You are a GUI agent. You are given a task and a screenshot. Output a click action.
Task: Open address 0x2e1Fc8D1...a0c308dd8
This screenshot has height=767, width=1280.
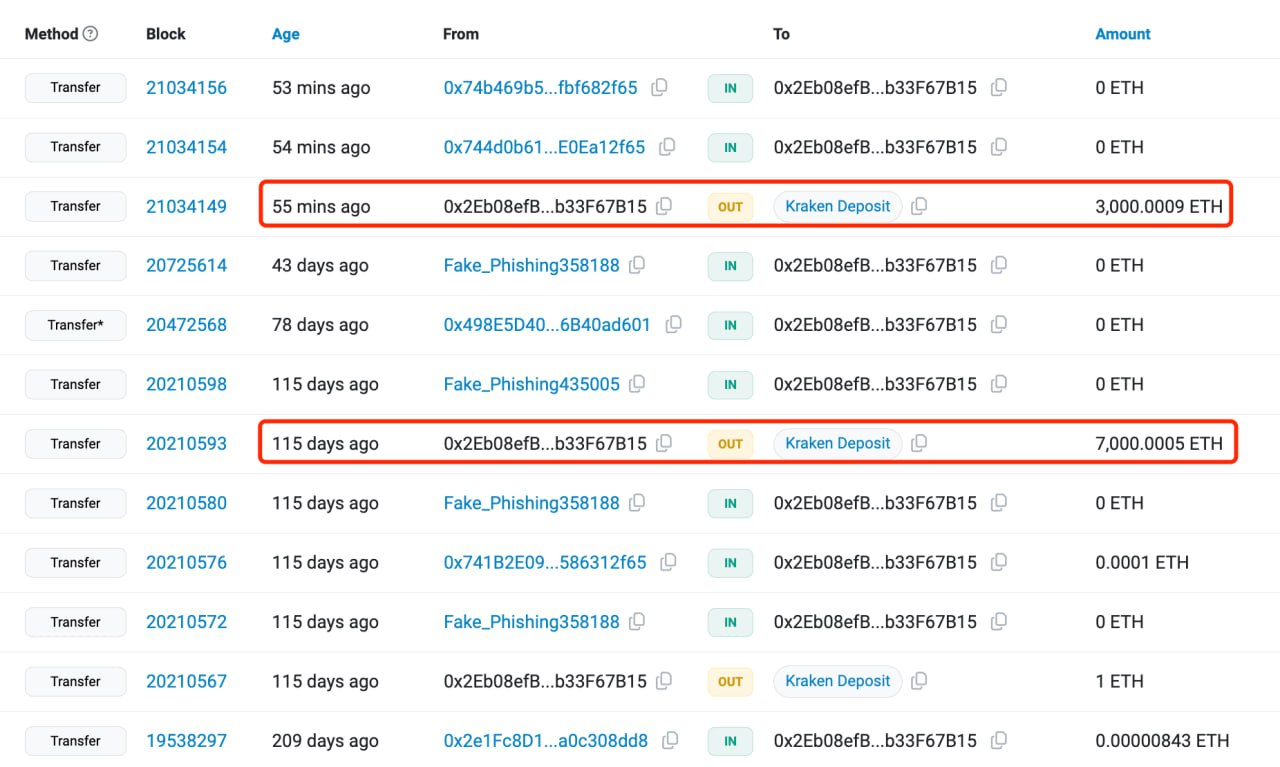tap(546, 741)
